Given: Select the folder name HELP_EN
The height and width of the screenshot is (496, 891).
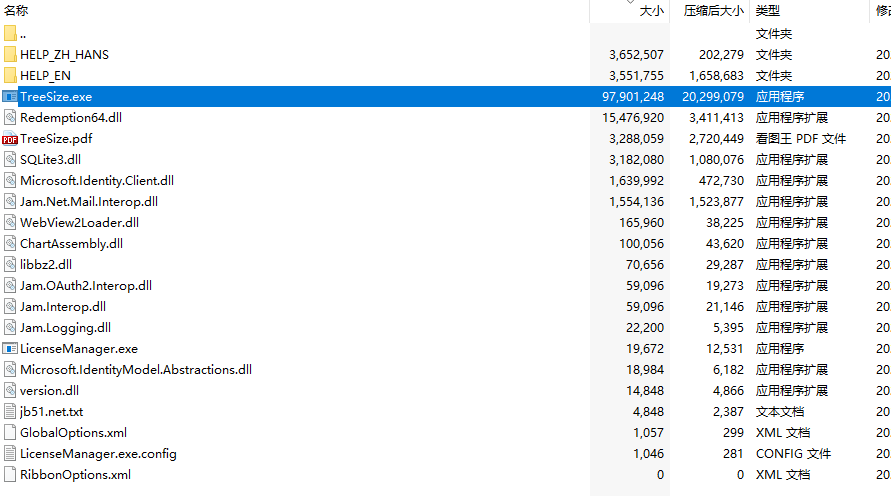Looking at the screenshot, I should [x=45, y=76].
